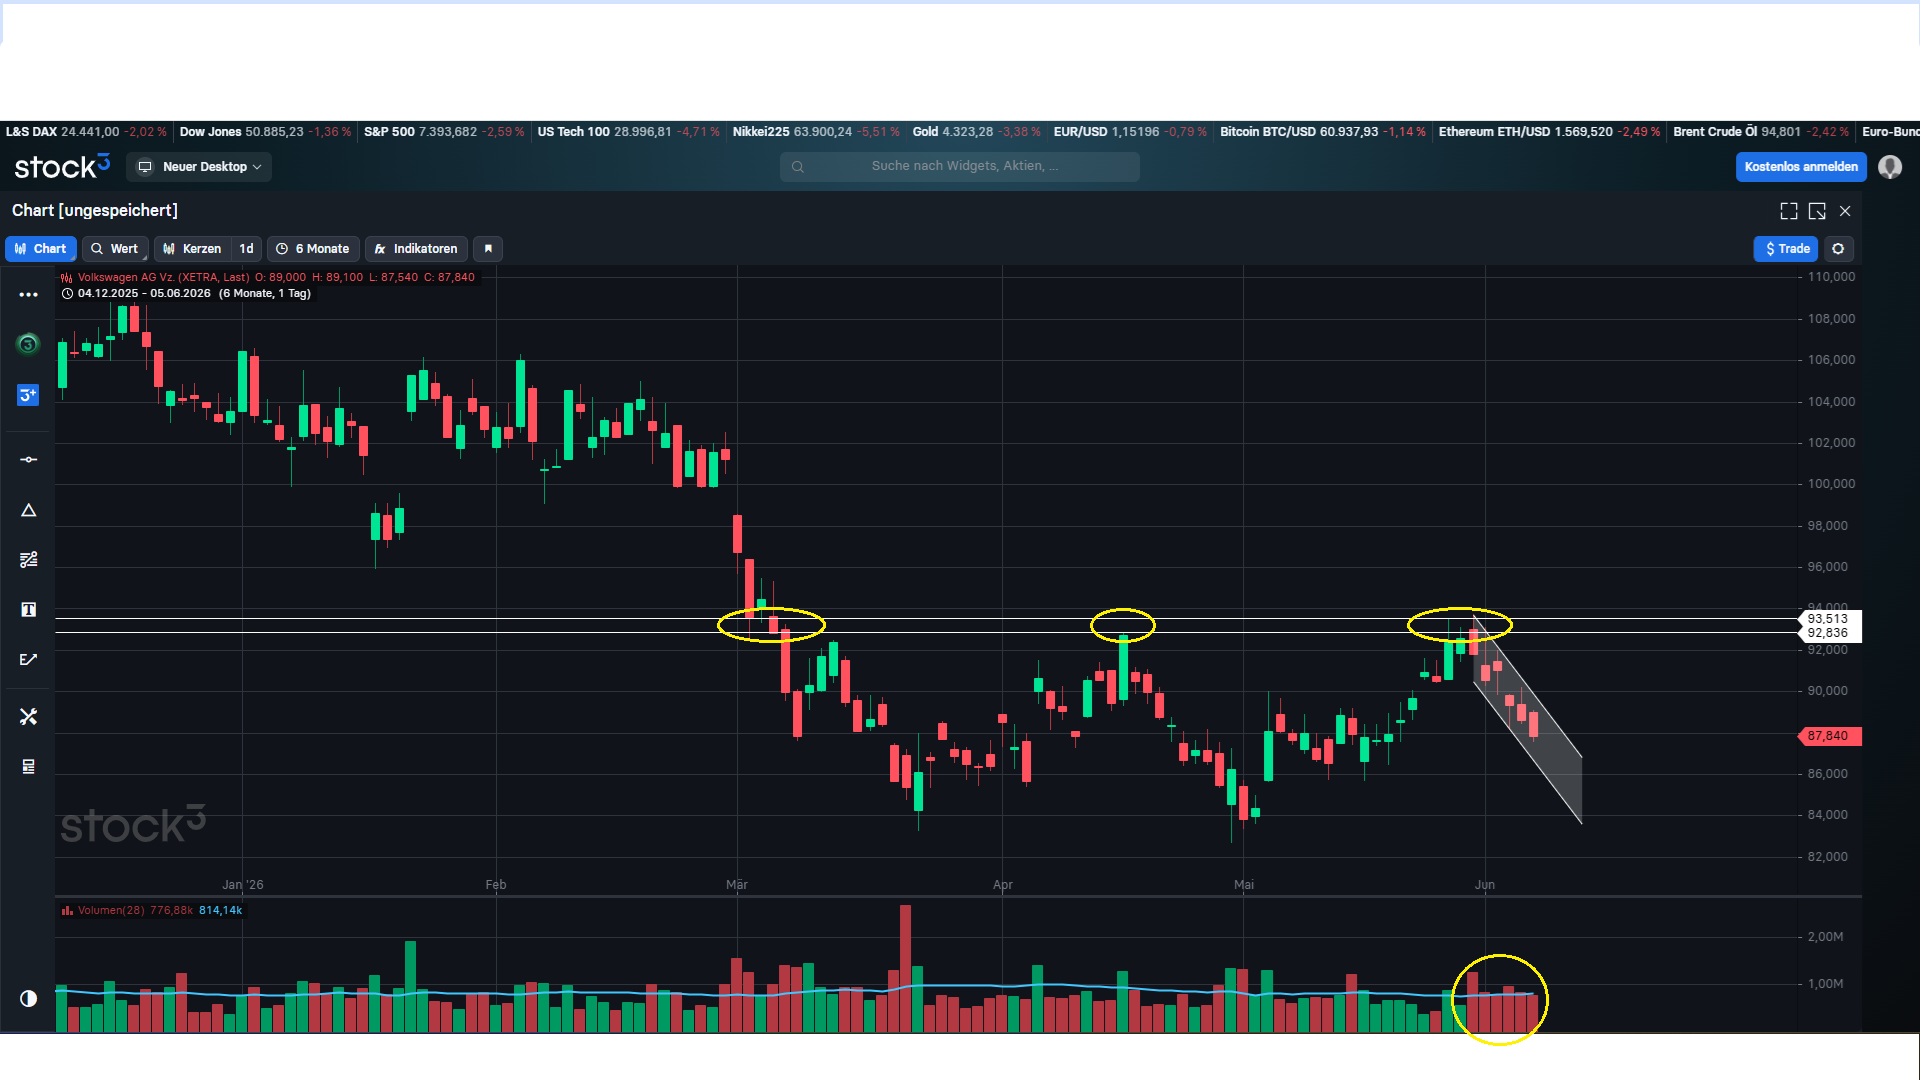This screenshot has height=1080, width=1921.
Task: Click the Brent Crude Öl ticker entry
Action: click(x=1761, y=132)
